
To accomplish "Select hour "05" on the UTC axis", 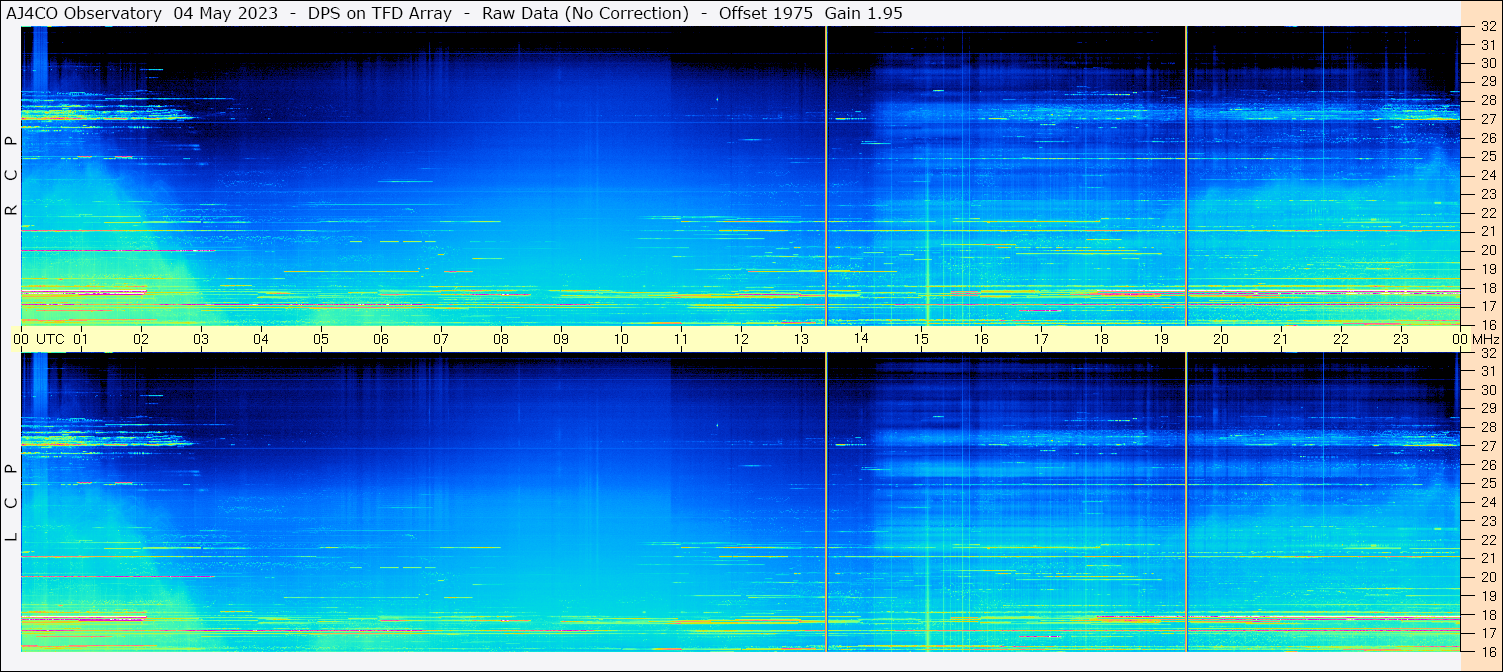I will coord(321,339).
